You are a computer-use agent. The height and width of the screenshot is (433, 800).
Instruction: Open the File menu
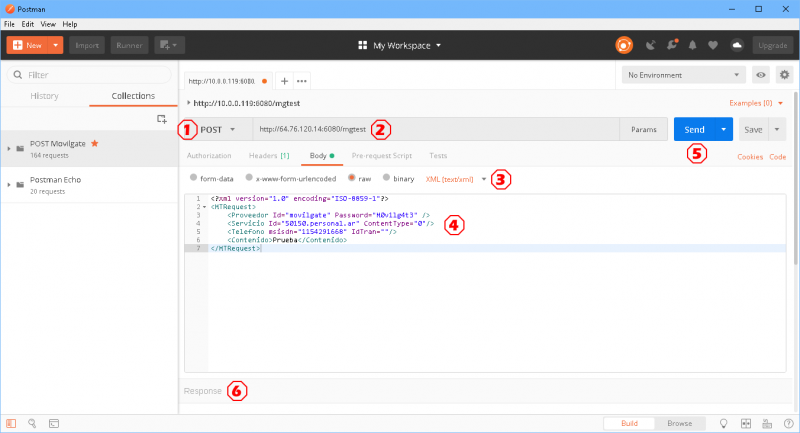9,24
